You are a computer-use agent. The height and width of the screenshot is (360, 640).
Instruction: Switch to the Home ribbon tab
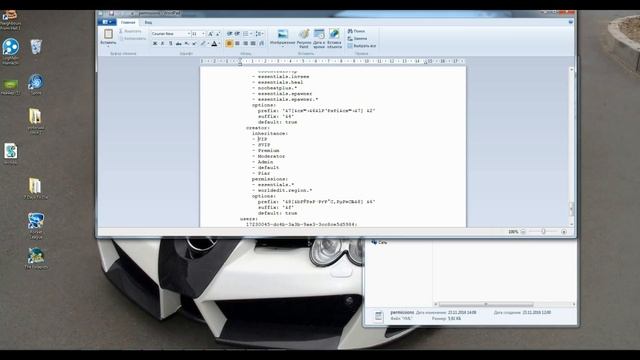pos(128,22)
